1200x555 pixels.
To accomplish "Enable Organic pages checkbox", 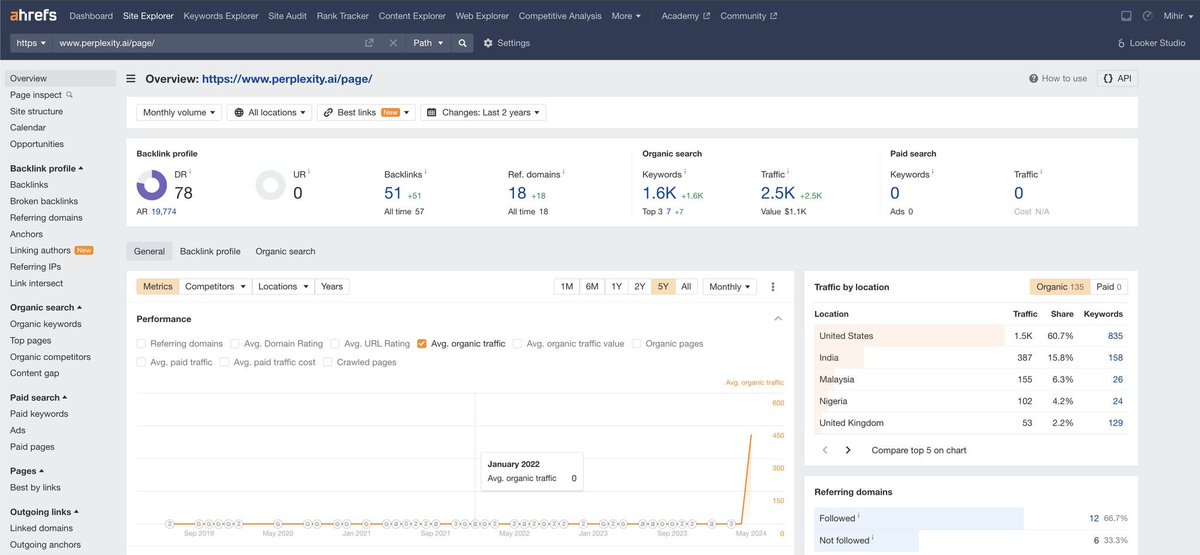I will point(637,343).
